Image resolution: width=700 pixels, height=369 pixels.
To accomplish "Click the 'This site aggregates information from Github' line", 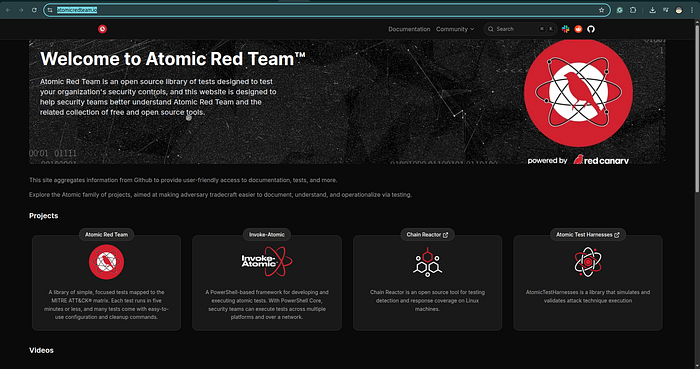I will [183, 180].
